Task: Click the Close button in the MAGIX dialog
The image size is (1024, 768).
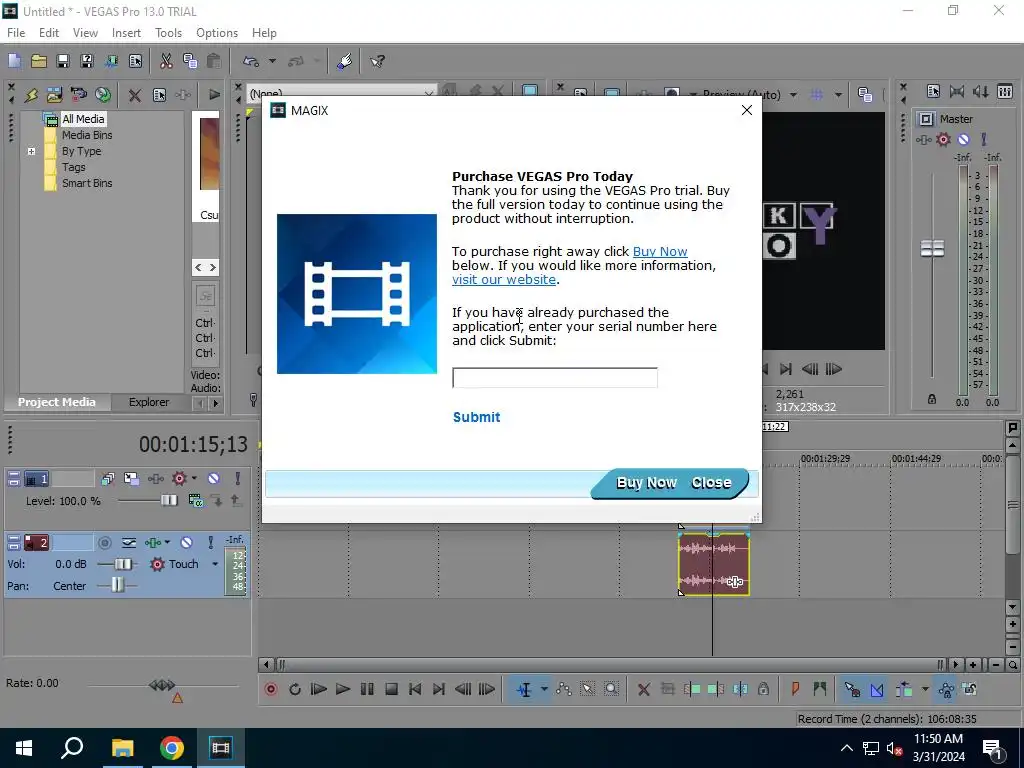Action: (711, 483)
